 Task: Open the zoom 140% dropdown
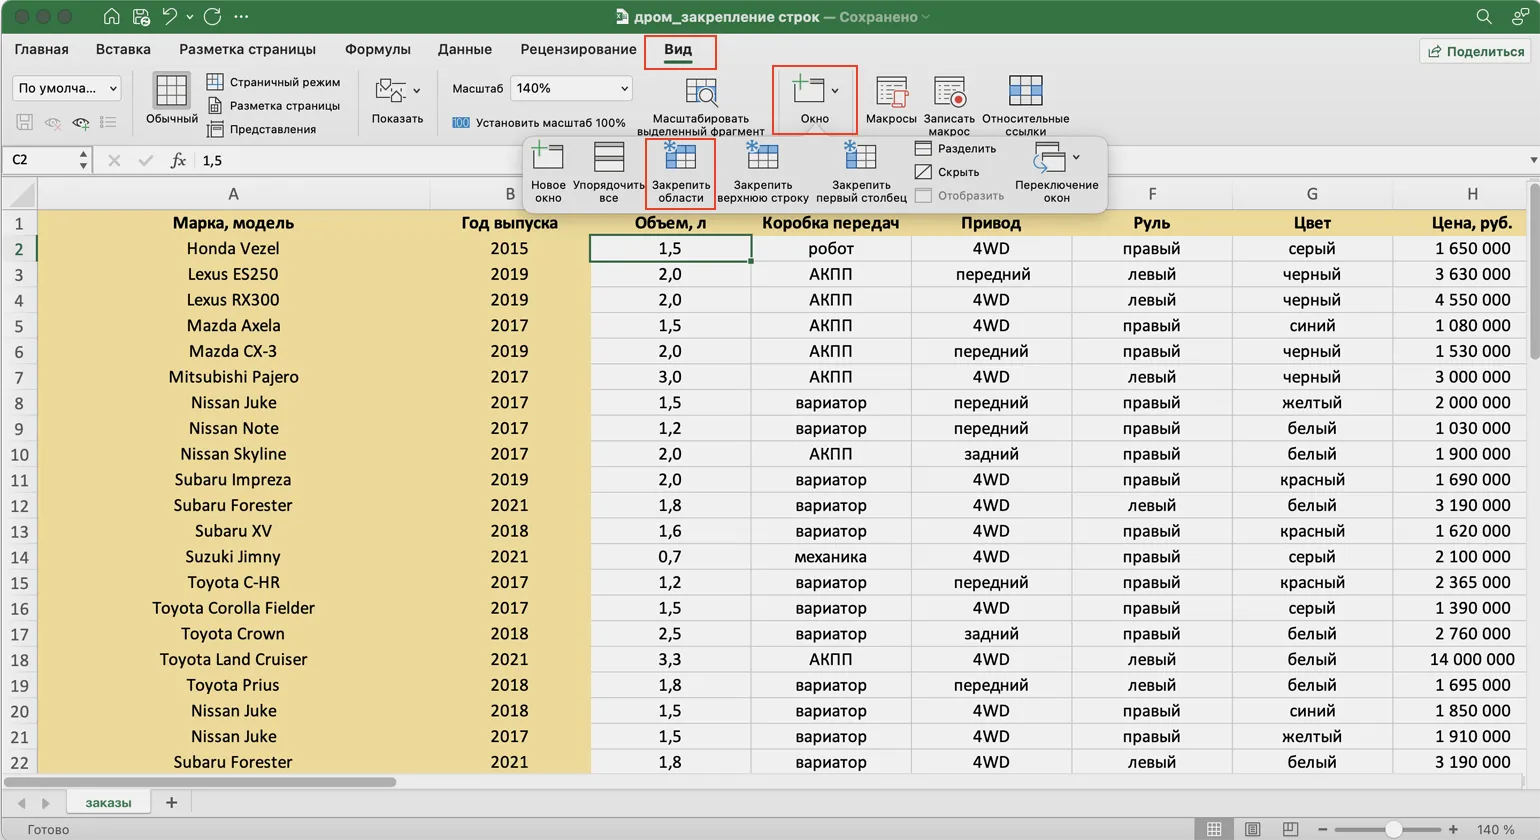571,88
